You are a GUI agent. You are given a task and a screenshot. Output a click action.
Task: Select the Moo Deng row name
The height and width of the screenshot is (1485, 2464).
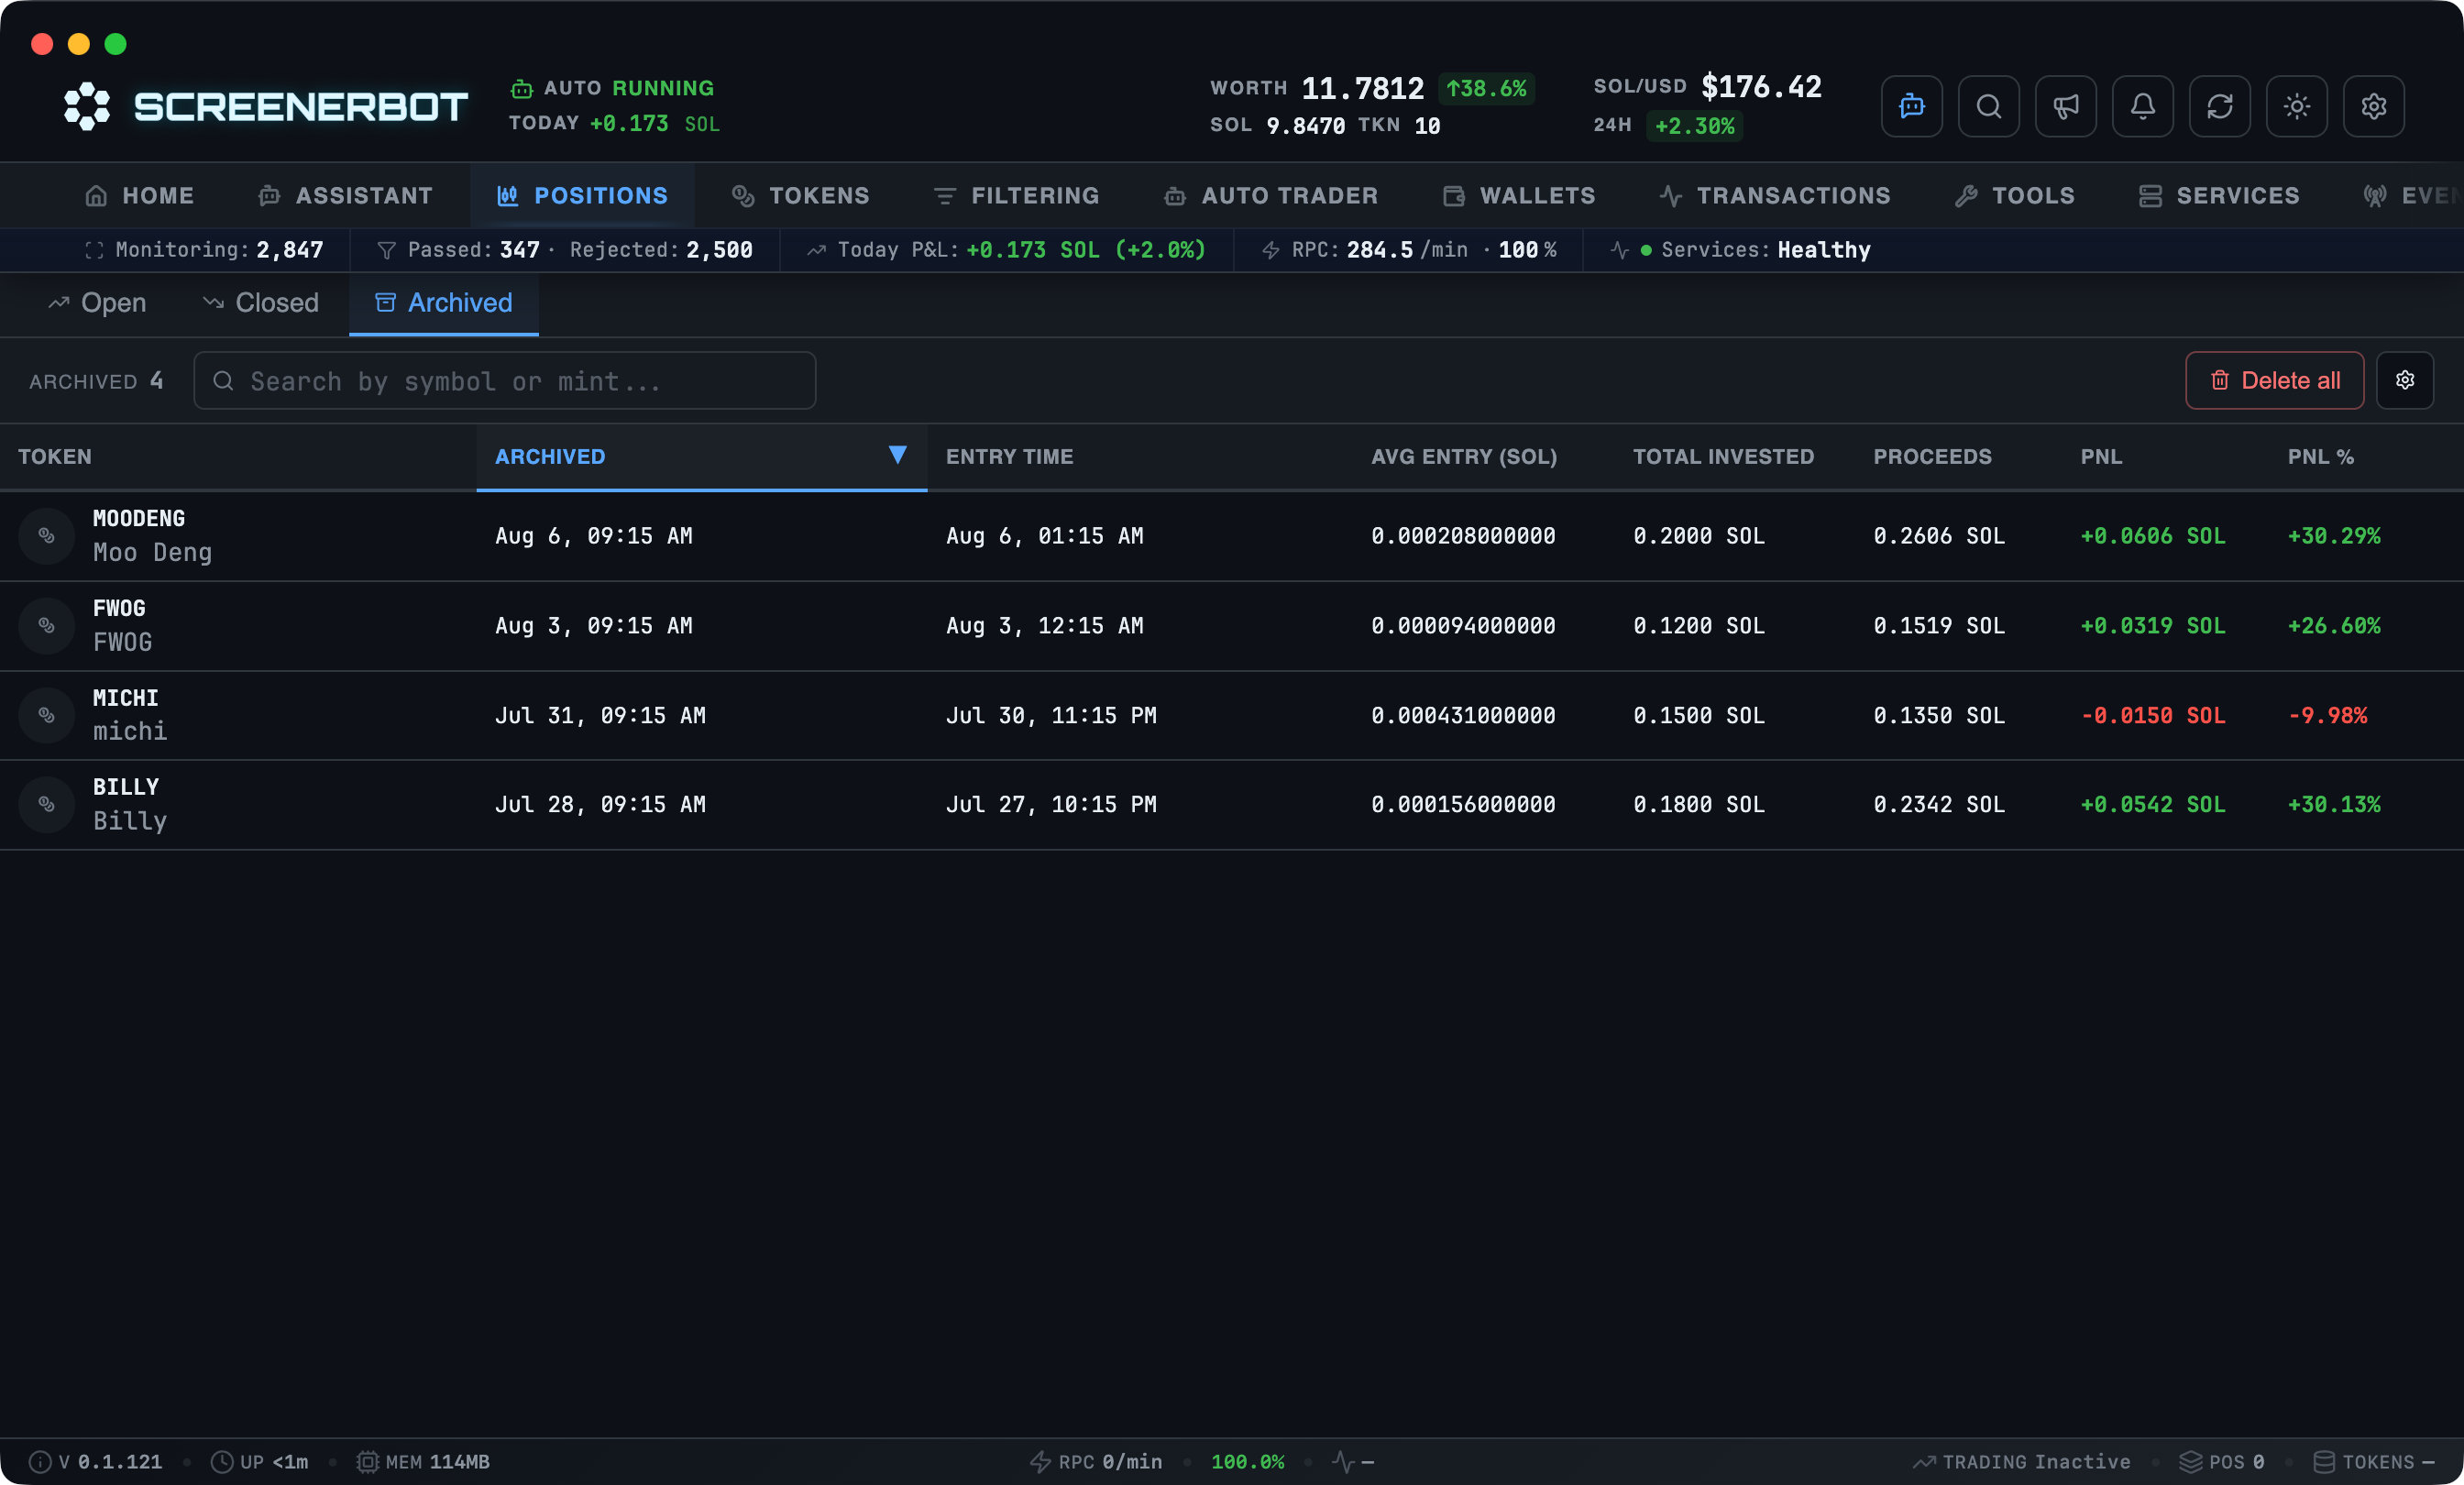click(152, 553)
